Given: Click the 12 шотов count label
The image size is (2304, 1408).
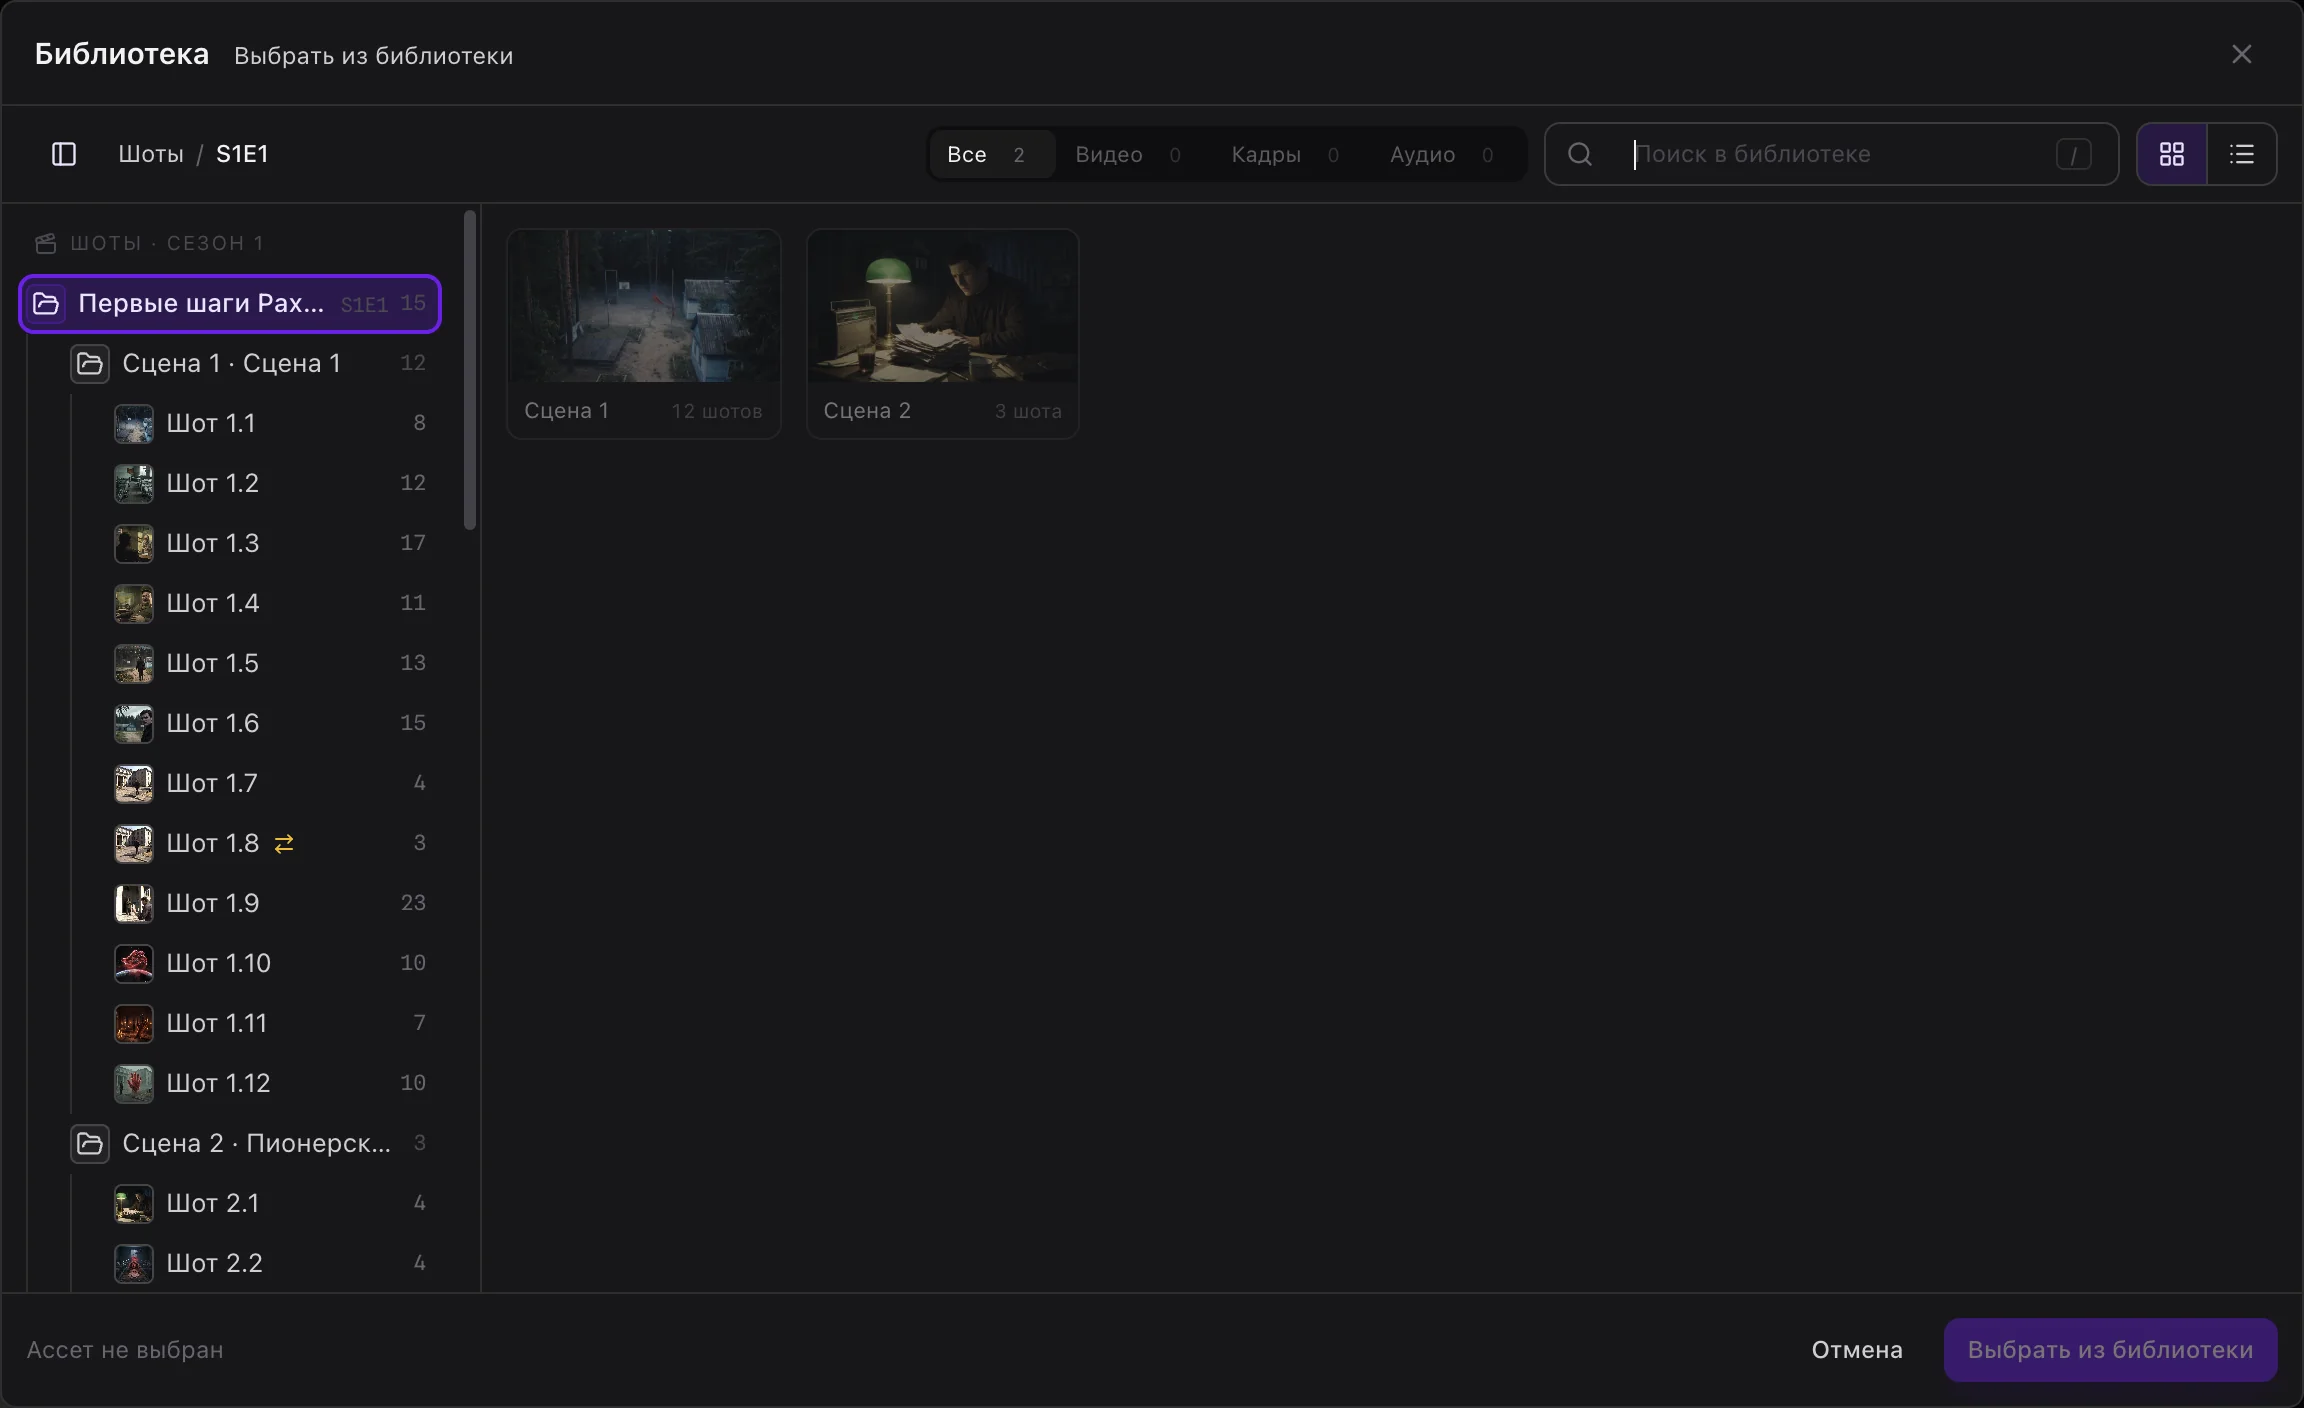Looking at the screenshot, I should click(x=716, y=411).
